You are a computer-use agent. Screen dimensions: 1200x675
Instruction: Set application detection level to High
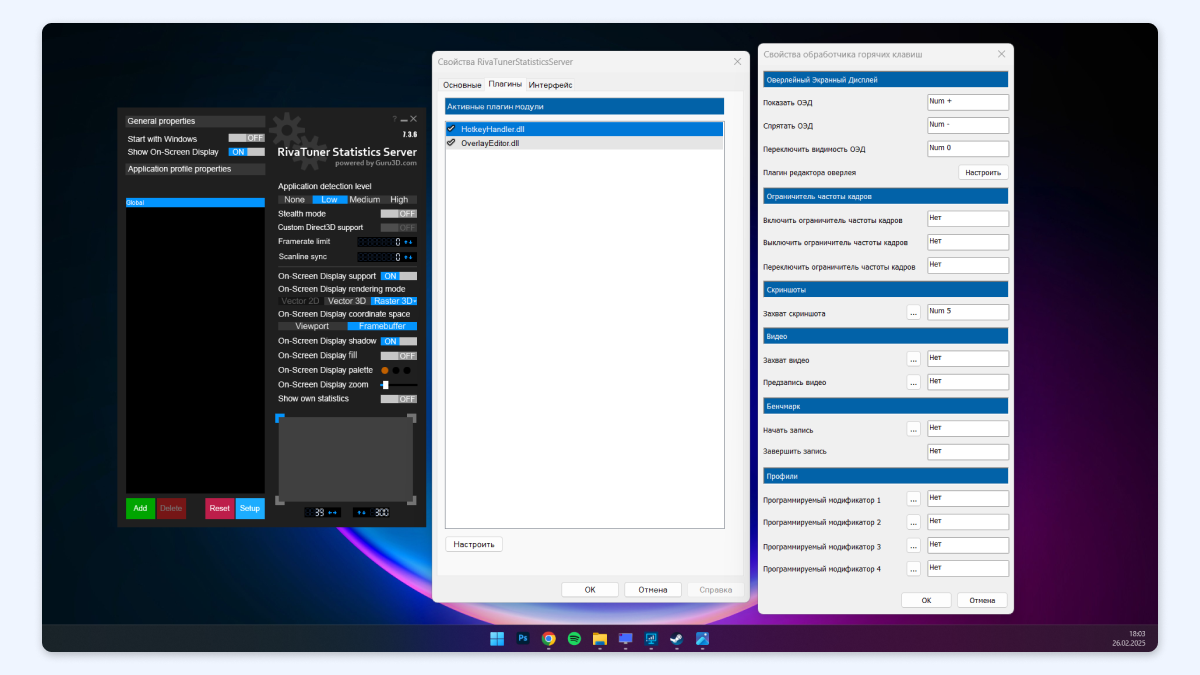pyautogui.click(x=400, y=200)
